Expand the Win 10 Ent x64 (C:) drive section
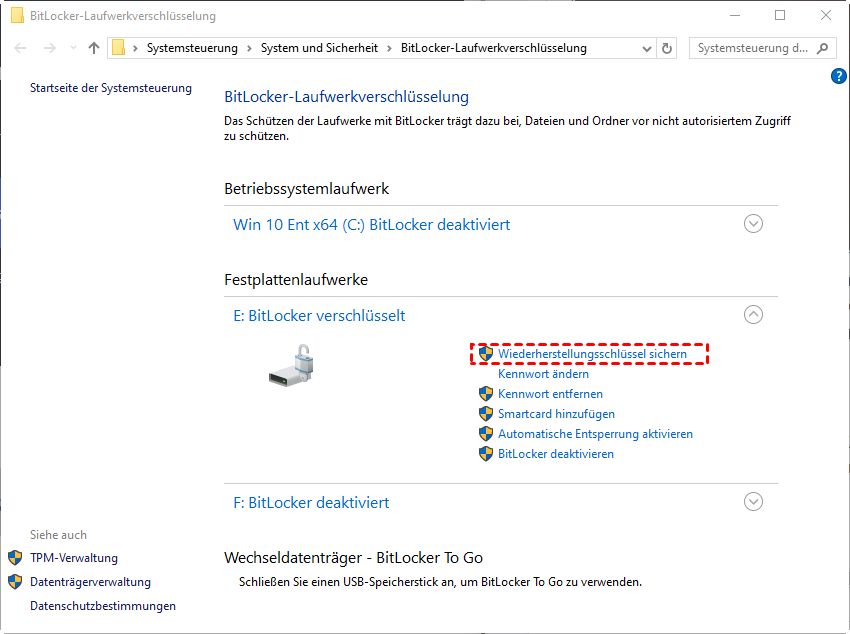Viewport: 850px width, 634px height. pos(753,224)
